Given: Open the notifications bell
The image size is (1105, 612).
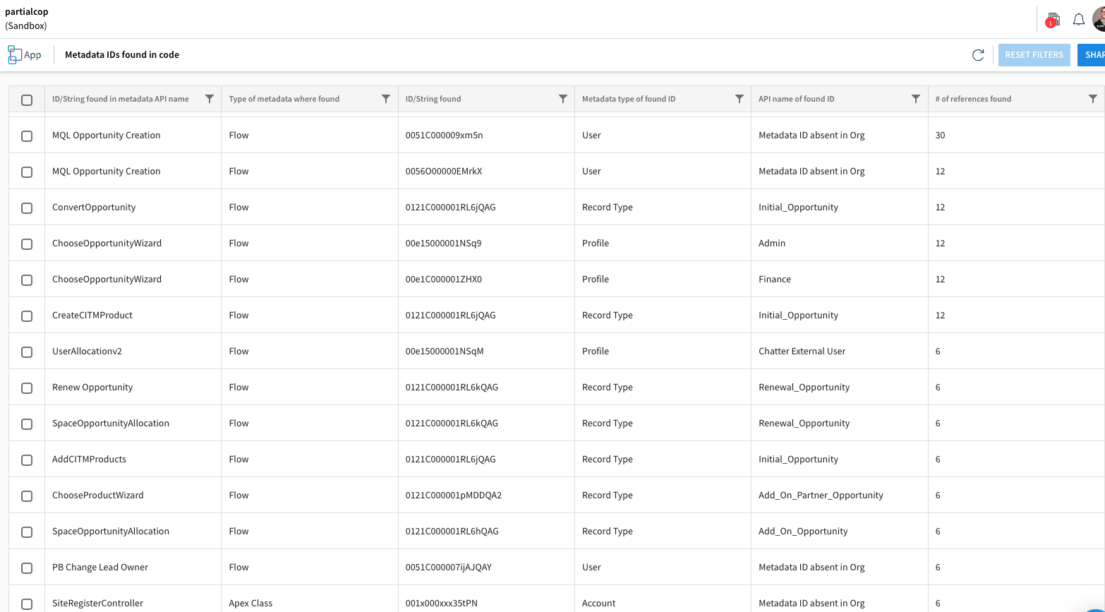Looking at the screenshot, I should (x=1078, y=18).
